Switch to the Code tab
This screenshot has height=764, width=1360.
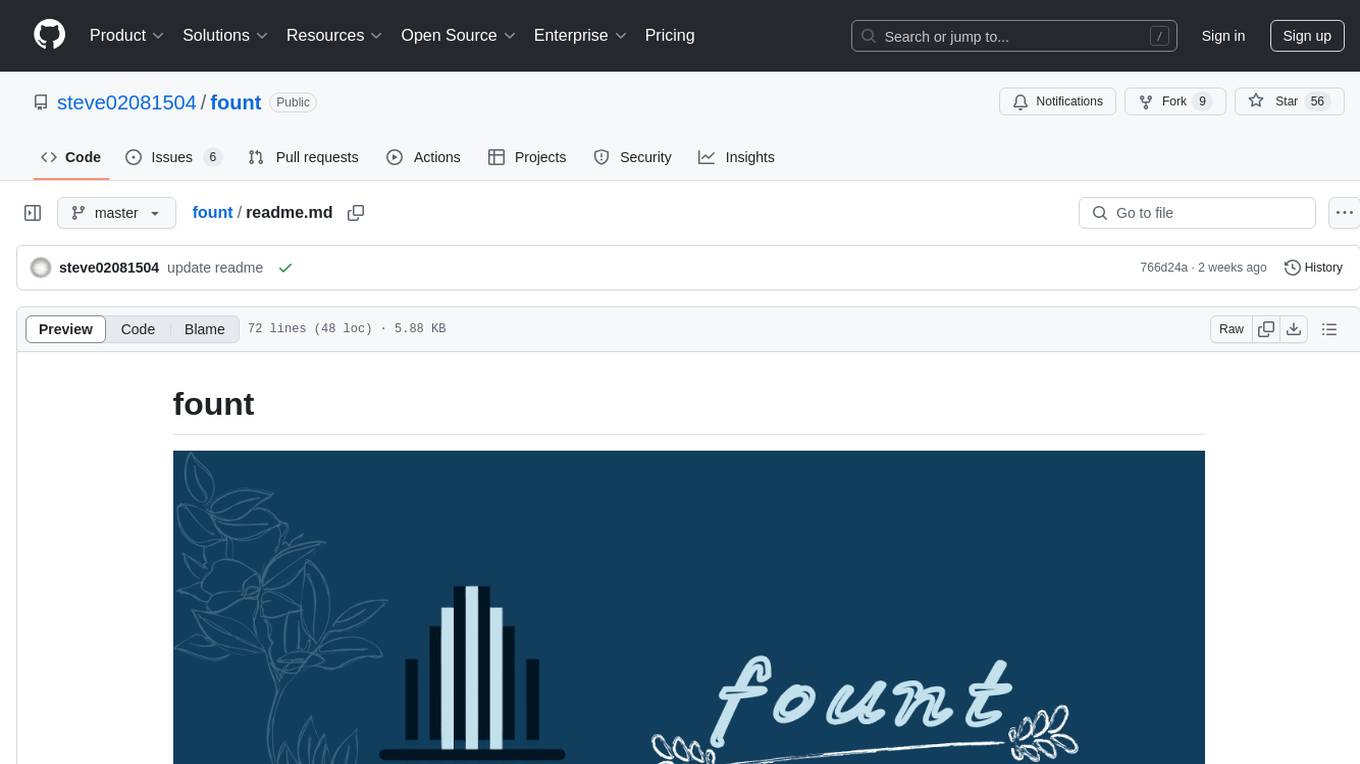(x=71, y=157)
